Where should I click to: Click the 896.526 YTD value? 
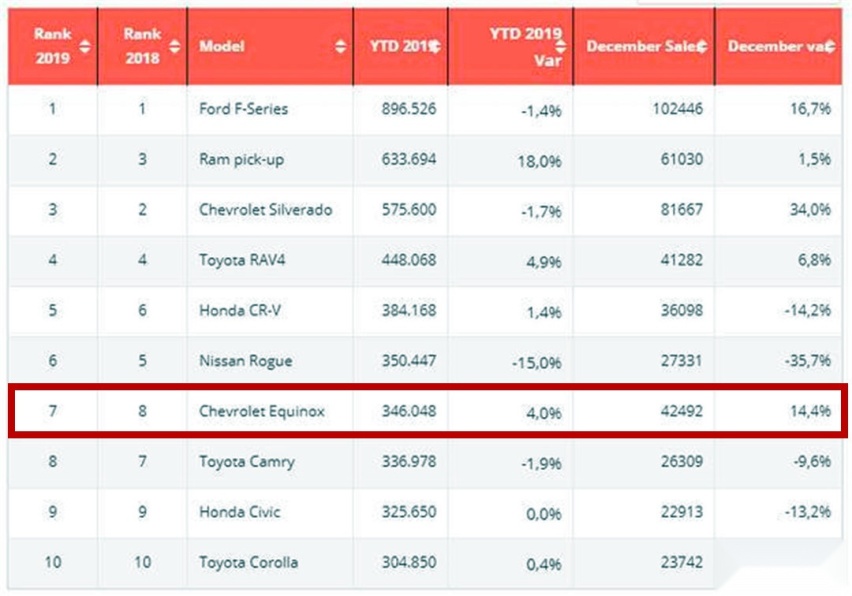pyautogui.click(x=409, y=109)
